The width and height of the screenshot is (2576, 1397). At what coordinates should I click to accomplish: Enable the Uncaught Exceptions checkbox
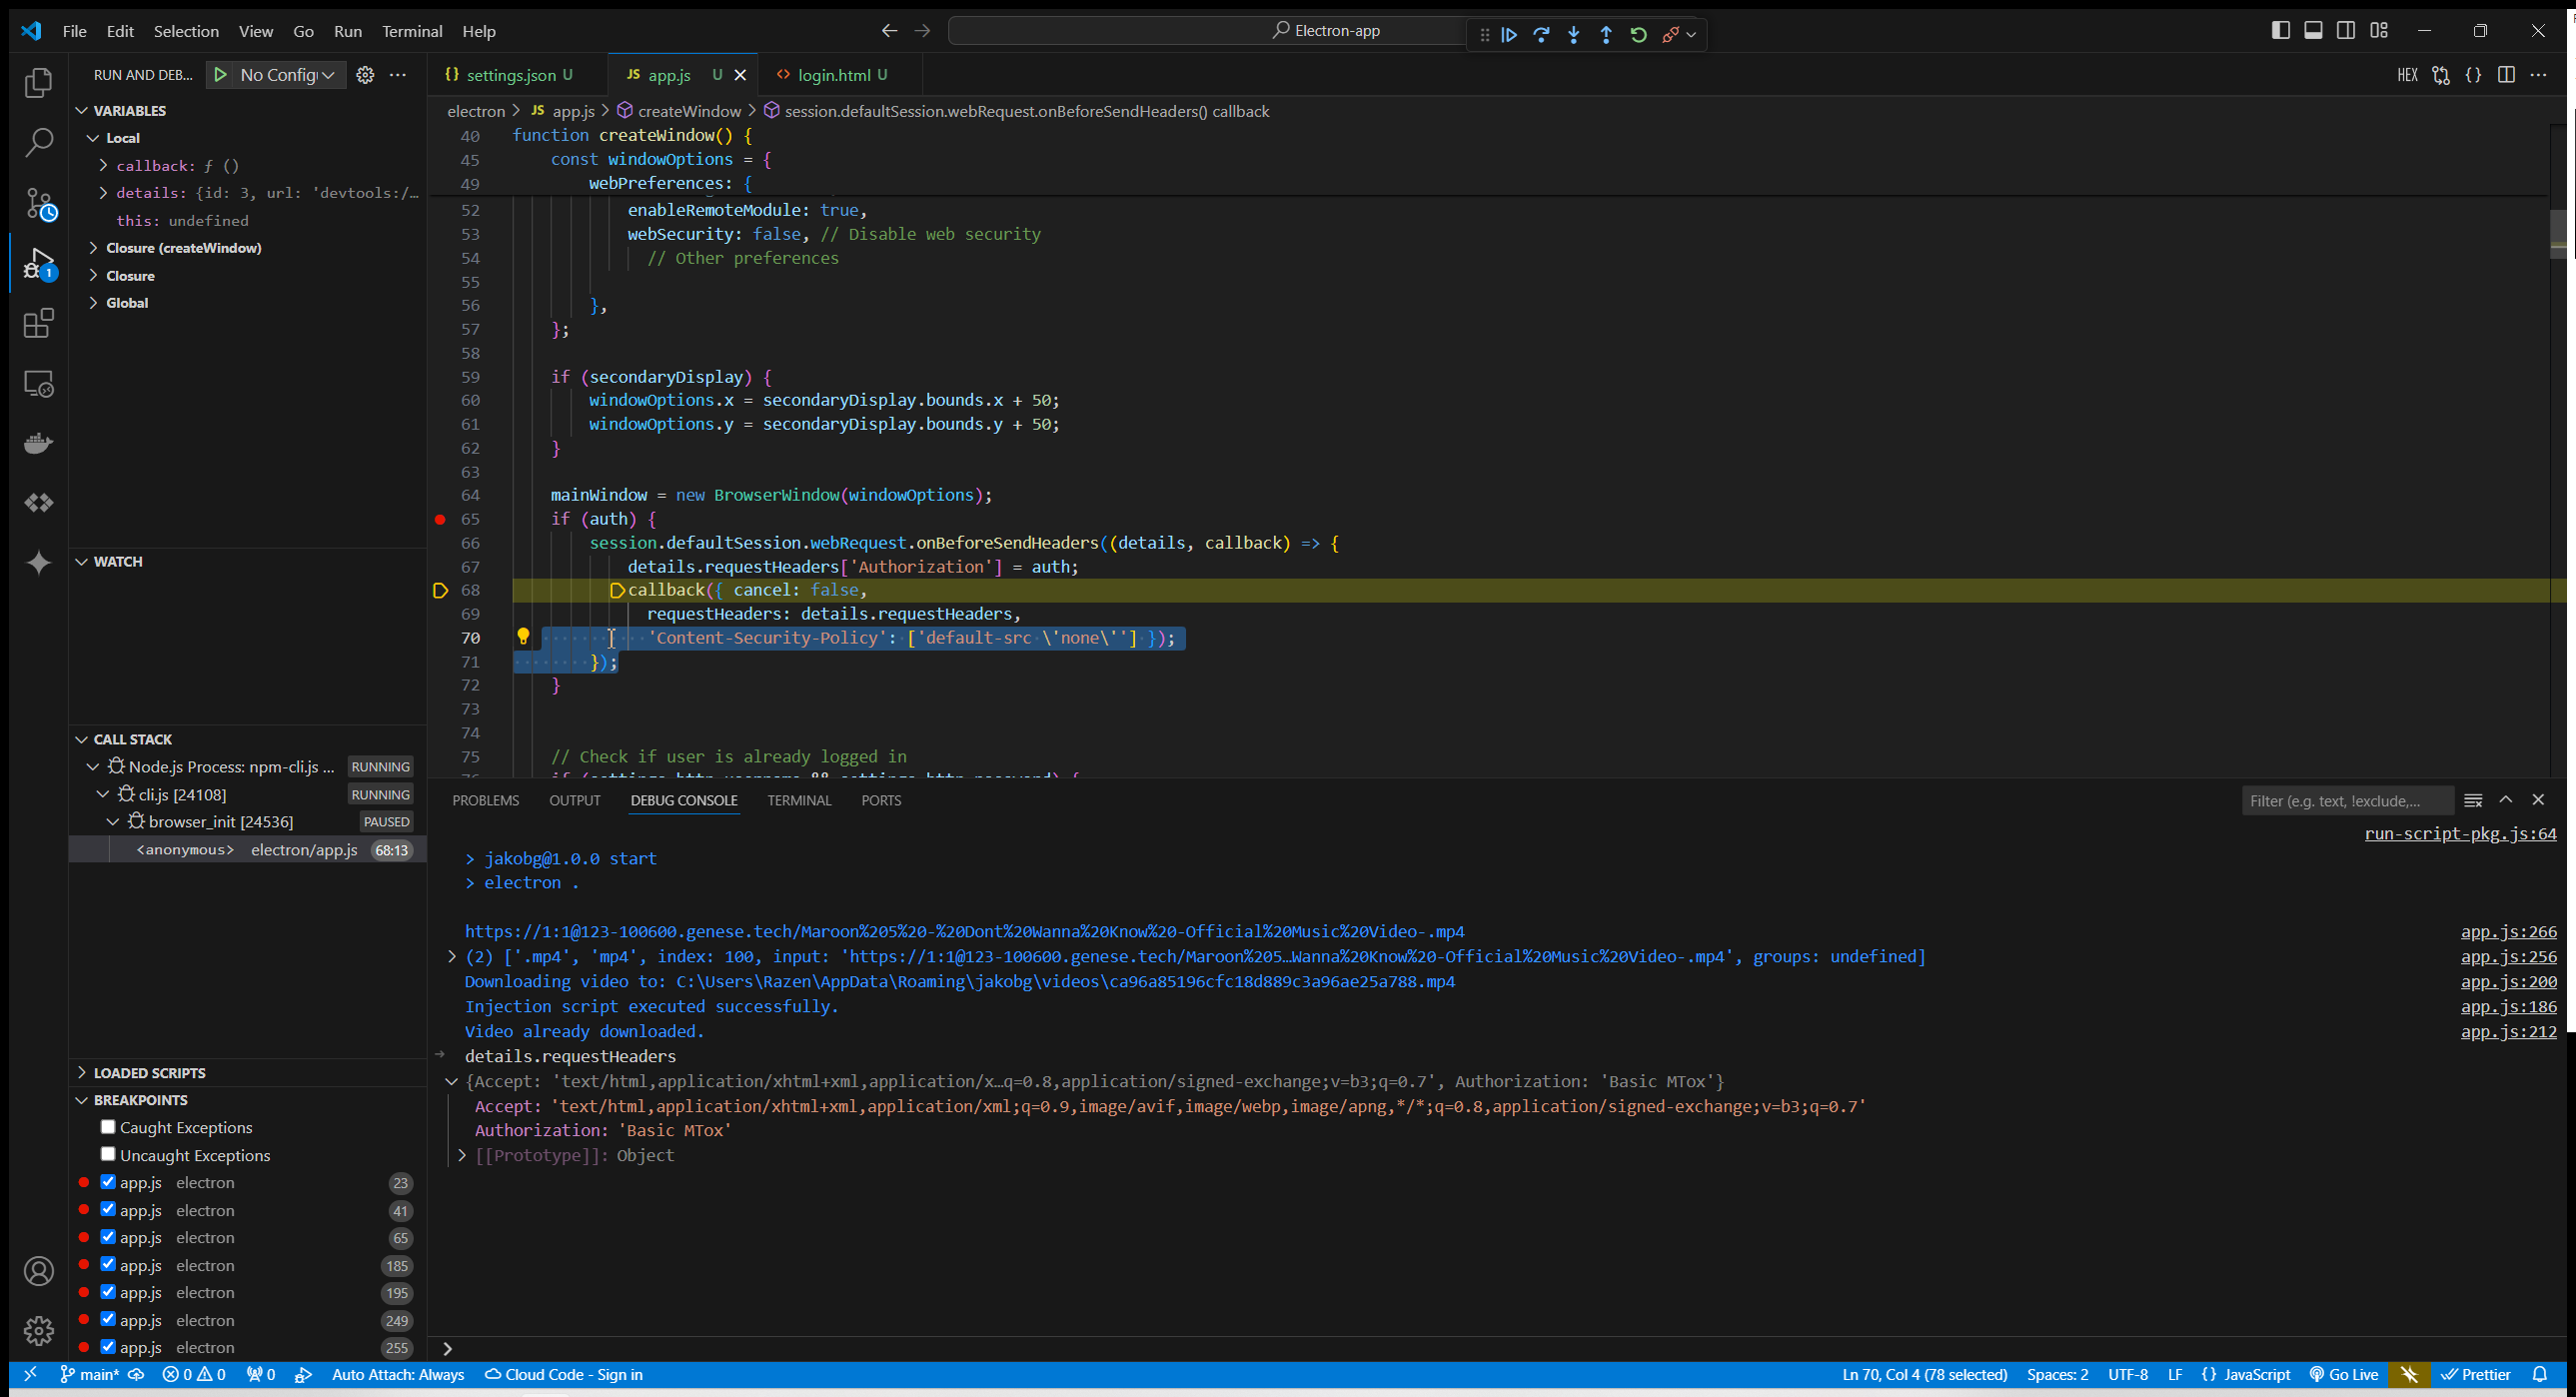[108, 1154]
